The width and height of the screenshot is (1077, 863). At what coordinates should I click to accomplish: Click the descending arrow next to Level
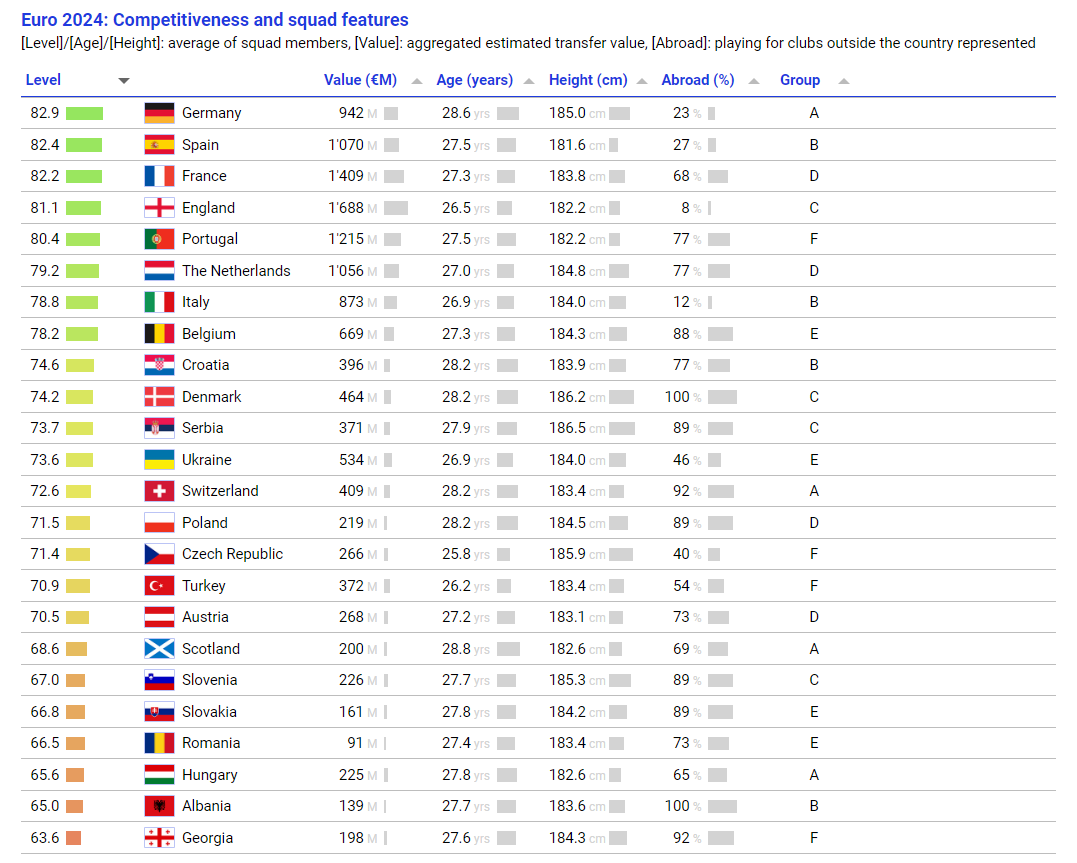(x=124, y=81)
